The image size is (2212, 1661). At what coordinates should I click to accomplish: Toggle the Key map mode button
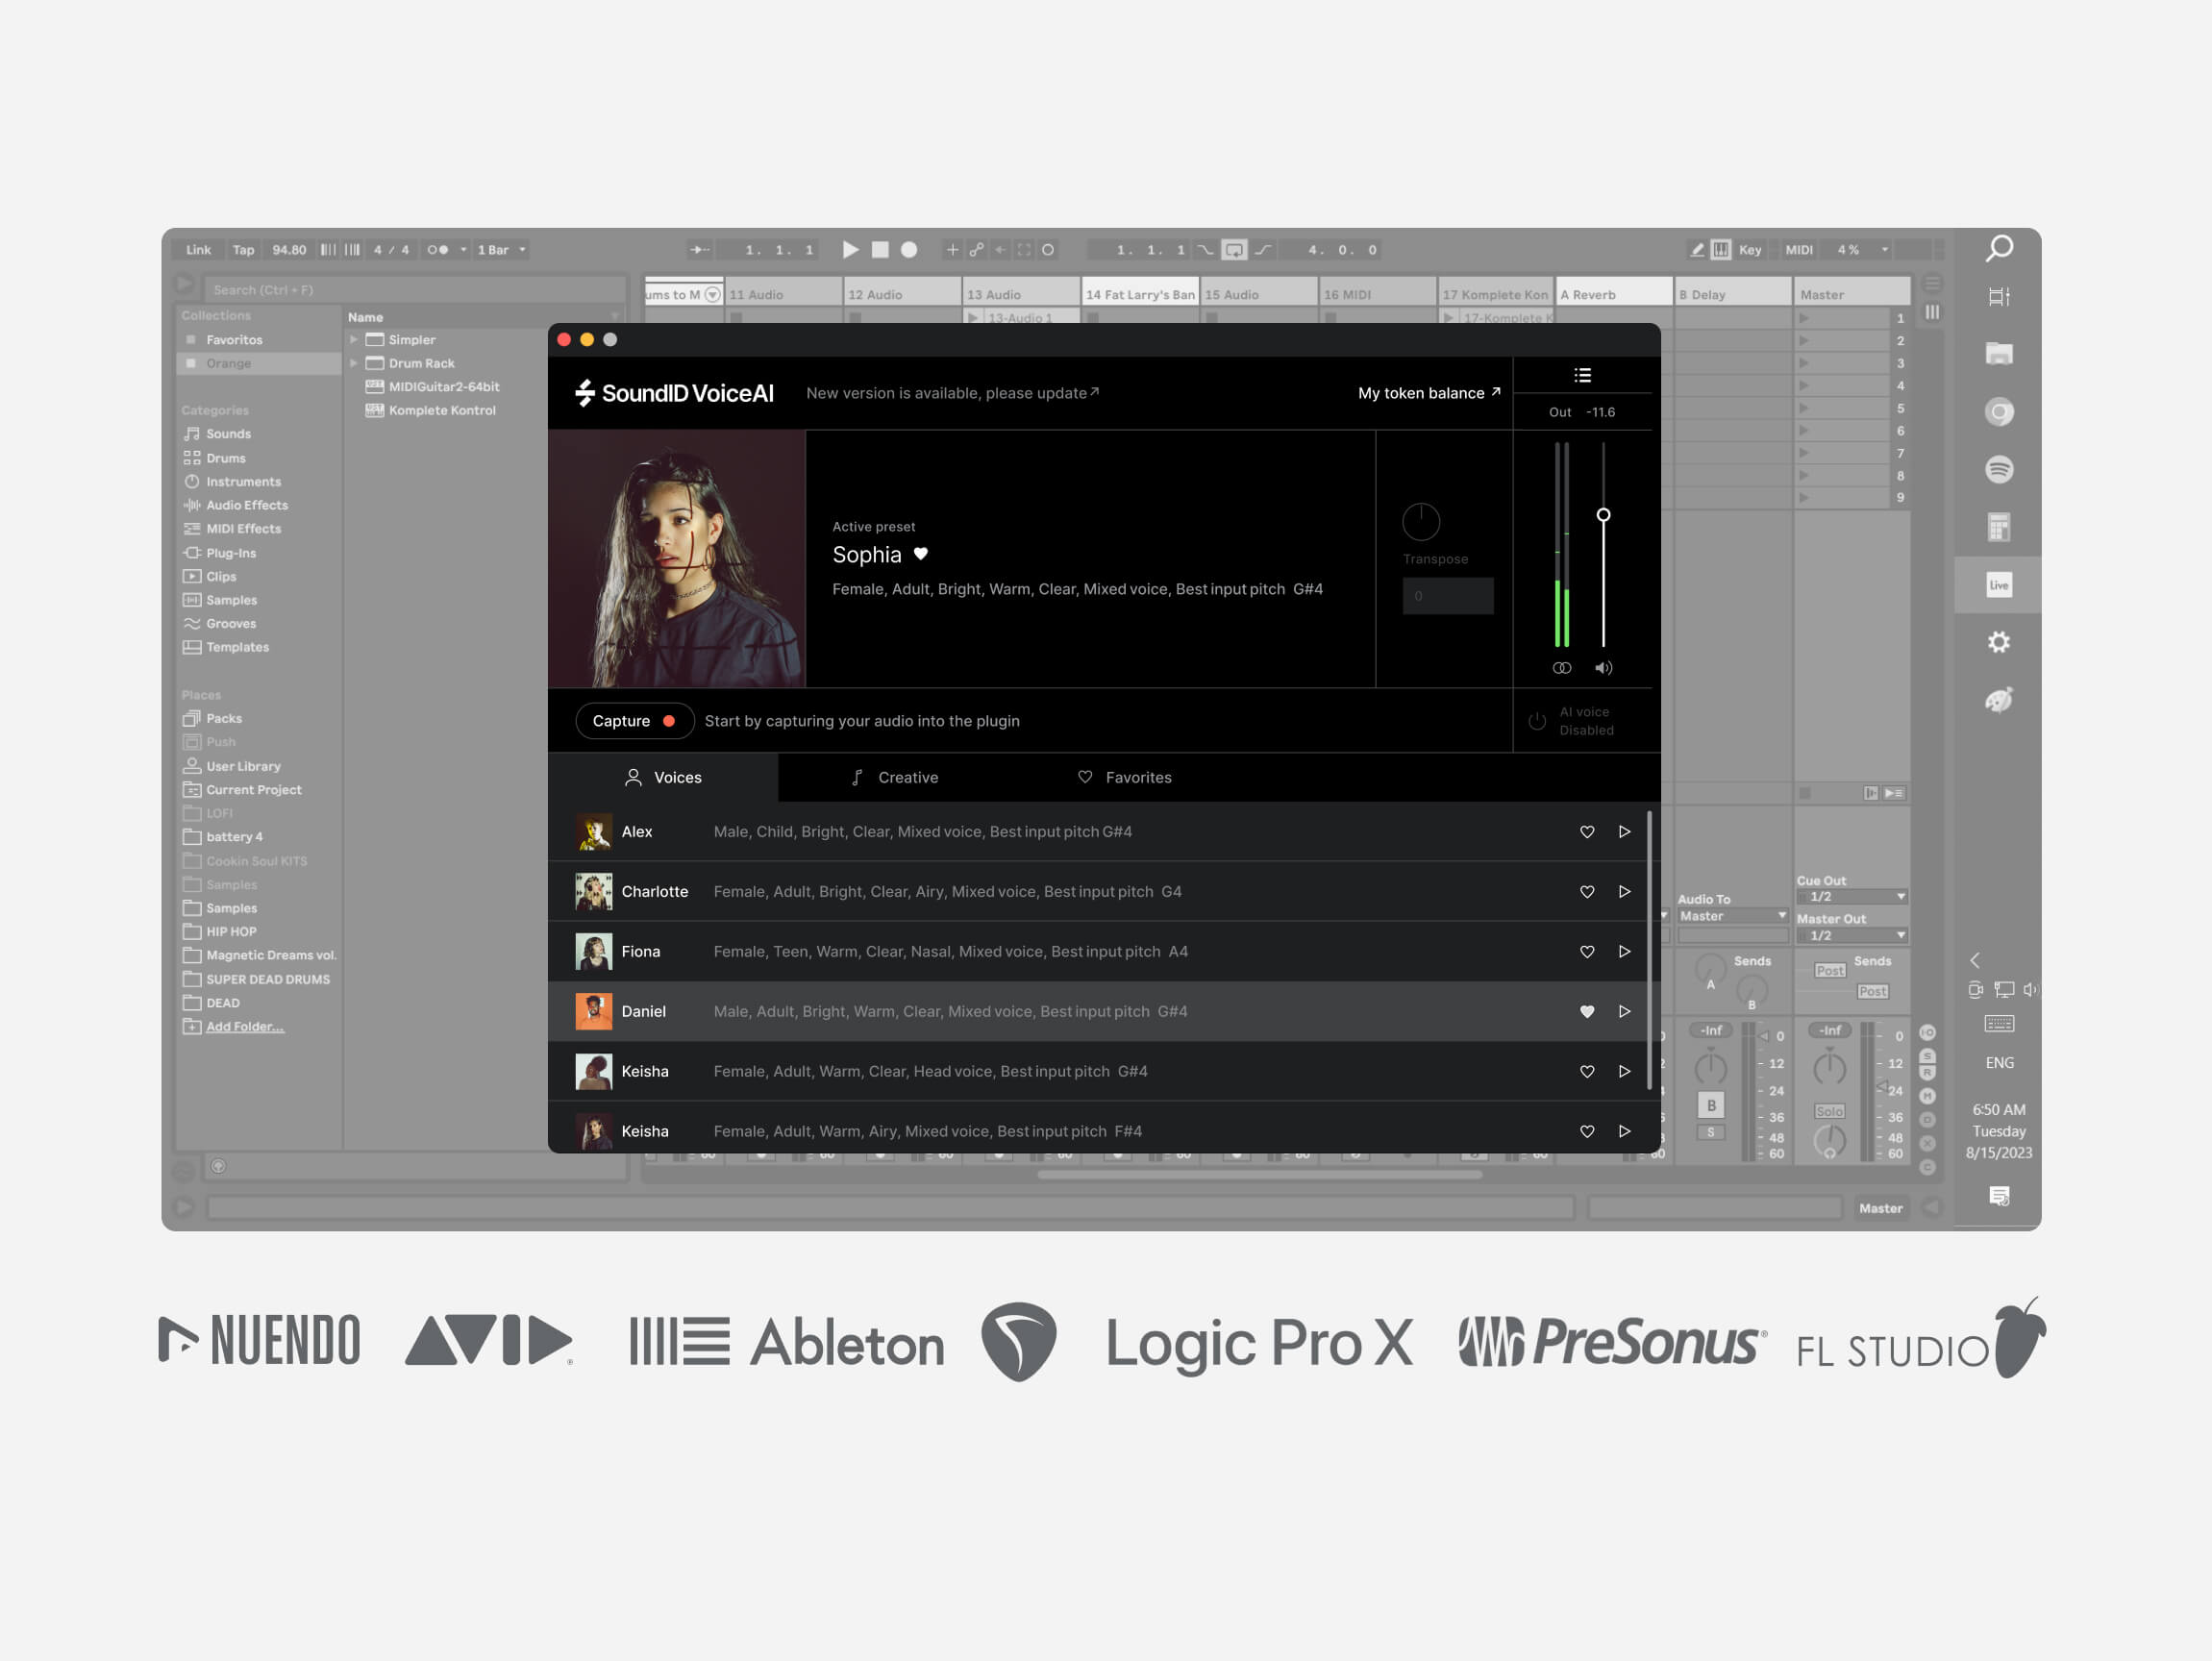coord(1750,250)
